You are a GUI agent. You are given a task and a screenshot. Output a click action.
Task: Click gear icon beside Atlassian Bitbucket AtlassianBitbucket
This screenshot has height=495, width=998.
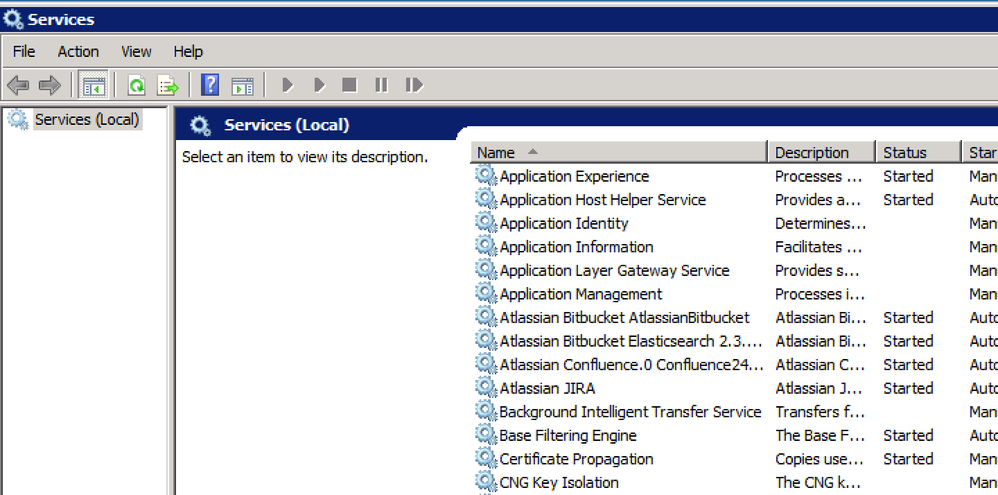(x=486, y=317)
